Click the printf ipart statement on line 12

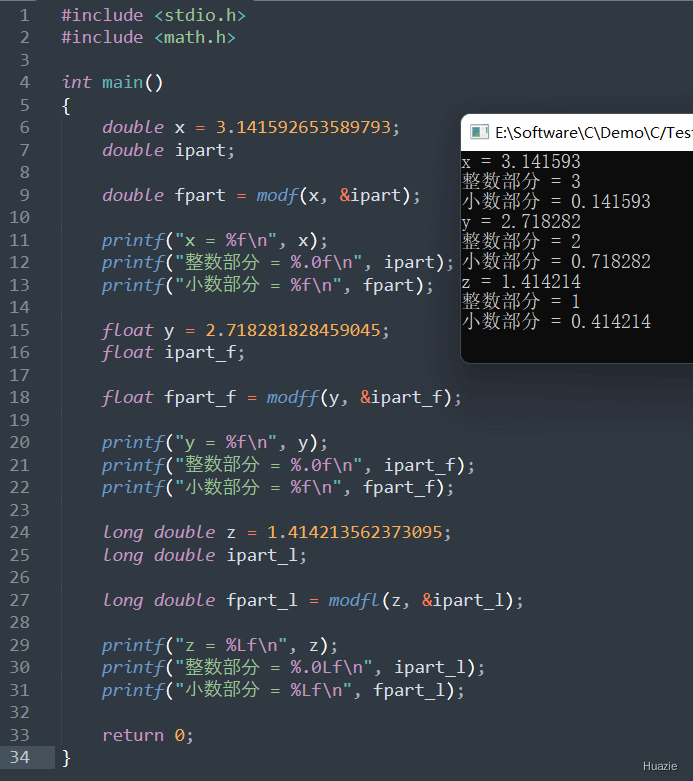point(278,262)
